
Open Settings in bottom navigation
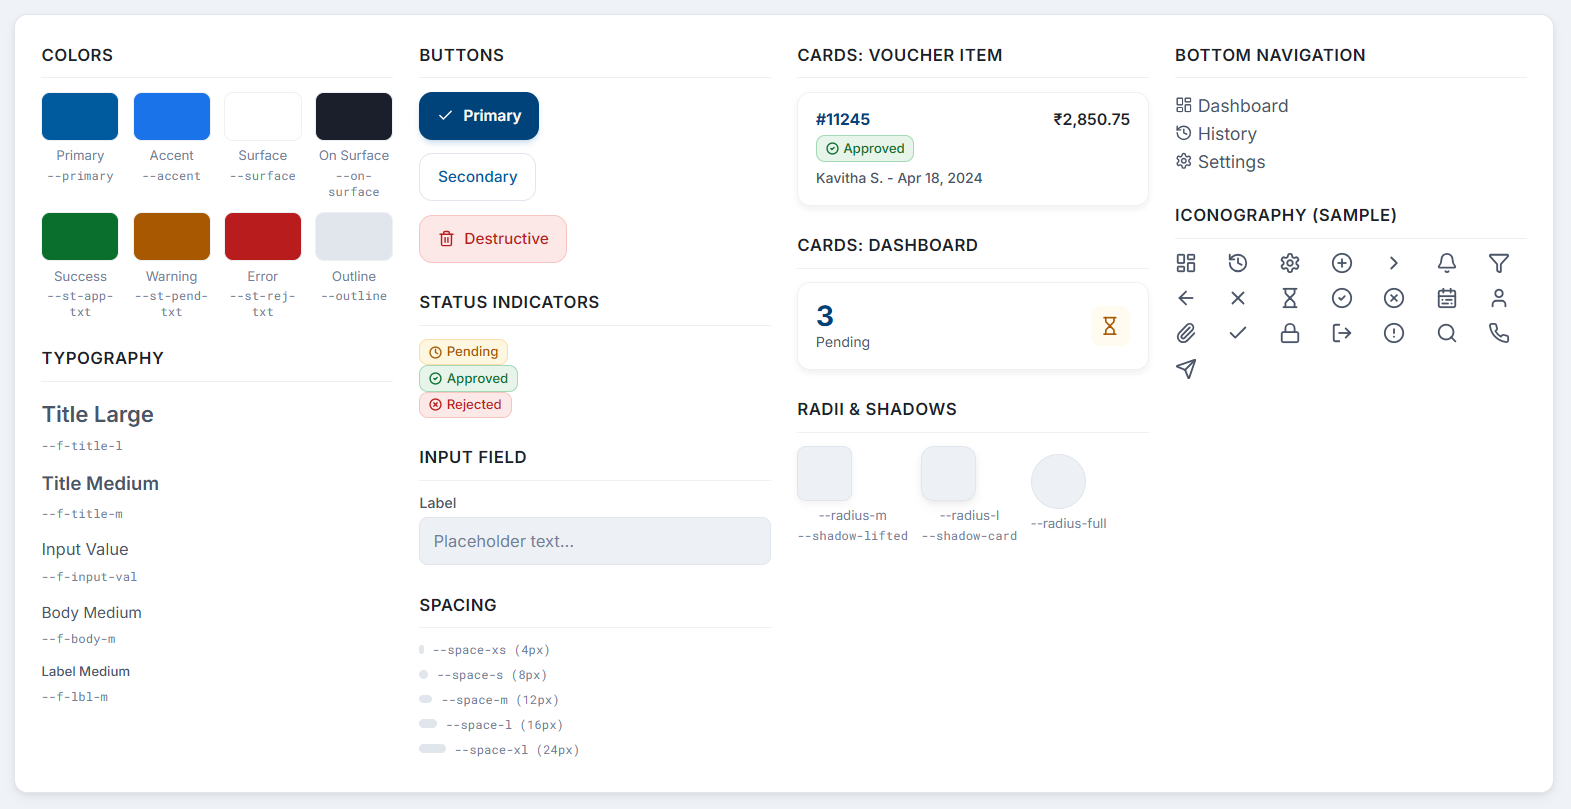pos(1220,162)
